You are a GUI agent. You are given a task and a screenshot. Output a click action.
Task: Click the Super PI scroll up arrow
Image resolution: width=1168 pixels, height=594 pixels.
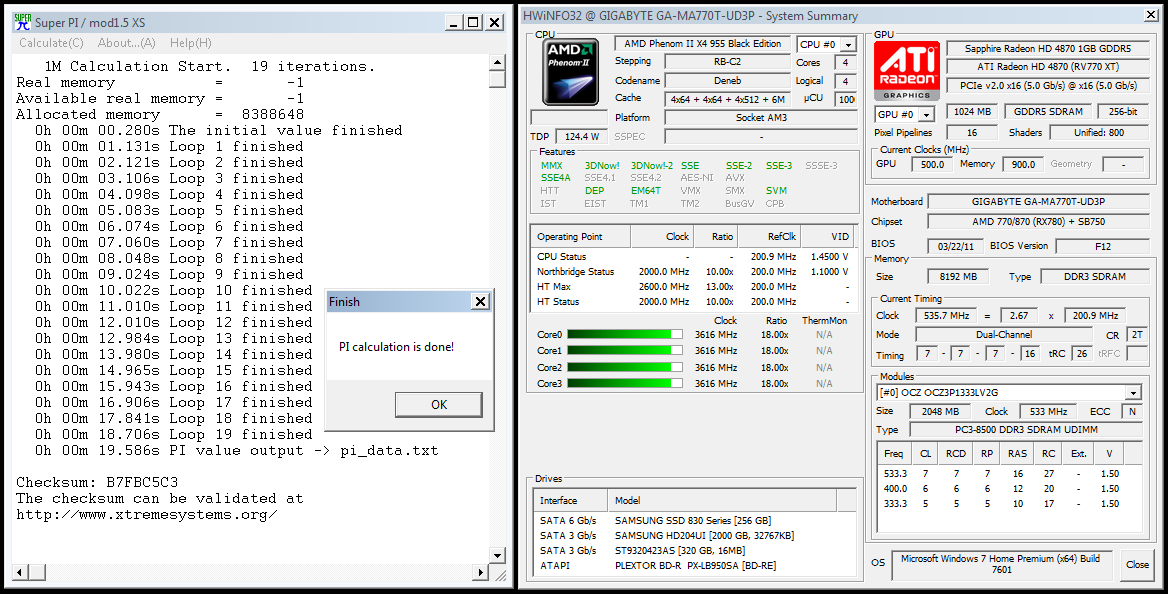click(x=498, y=63)
